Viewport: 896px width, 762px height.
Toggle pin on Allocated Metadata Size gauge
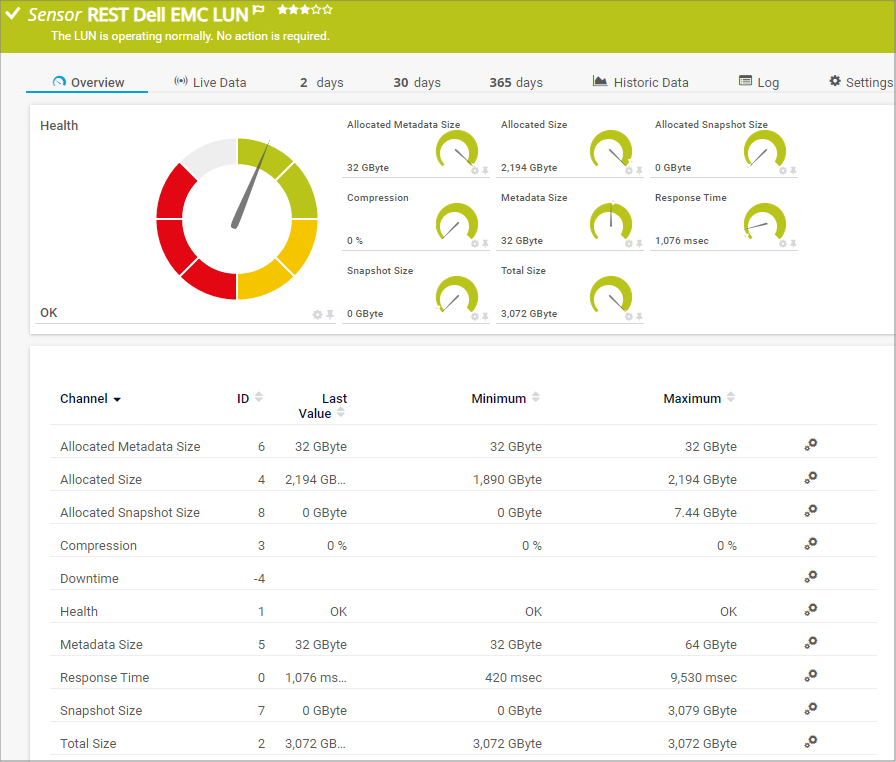[x=485, y=170]
